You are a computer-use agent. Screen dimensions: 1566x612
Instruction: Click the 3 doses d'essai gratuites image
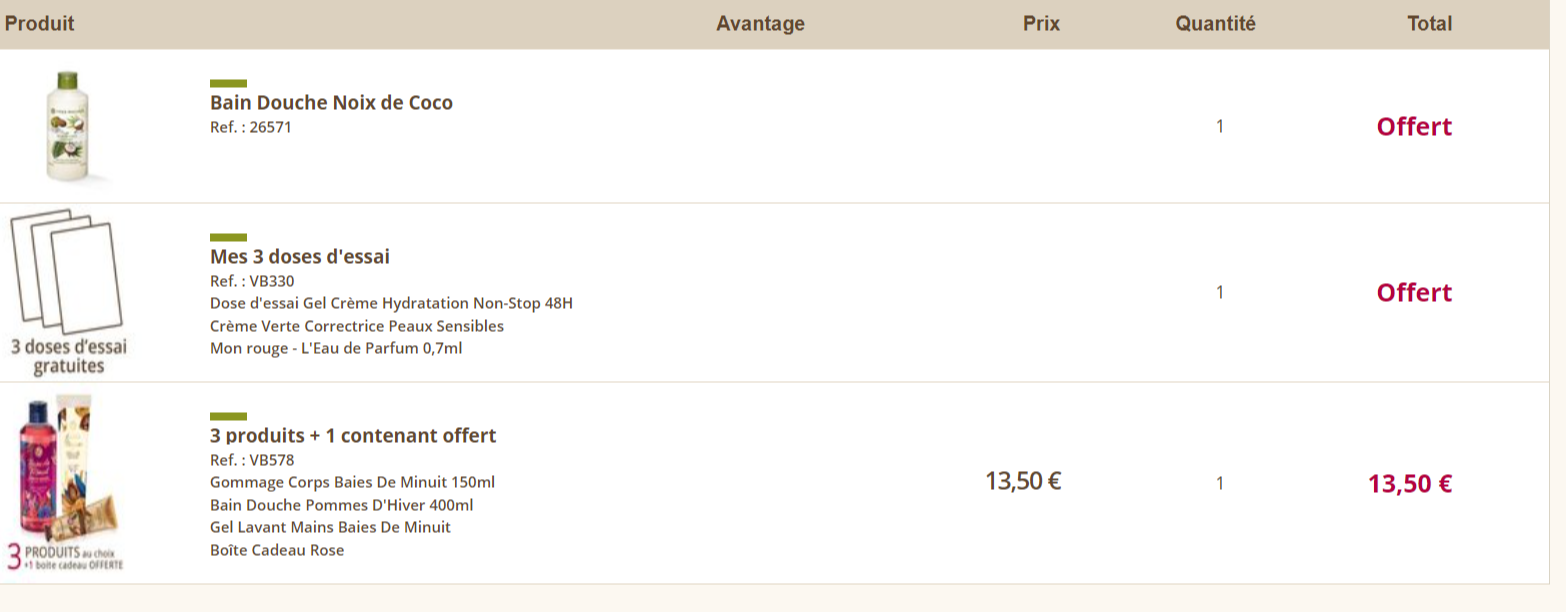click(68, 292)
